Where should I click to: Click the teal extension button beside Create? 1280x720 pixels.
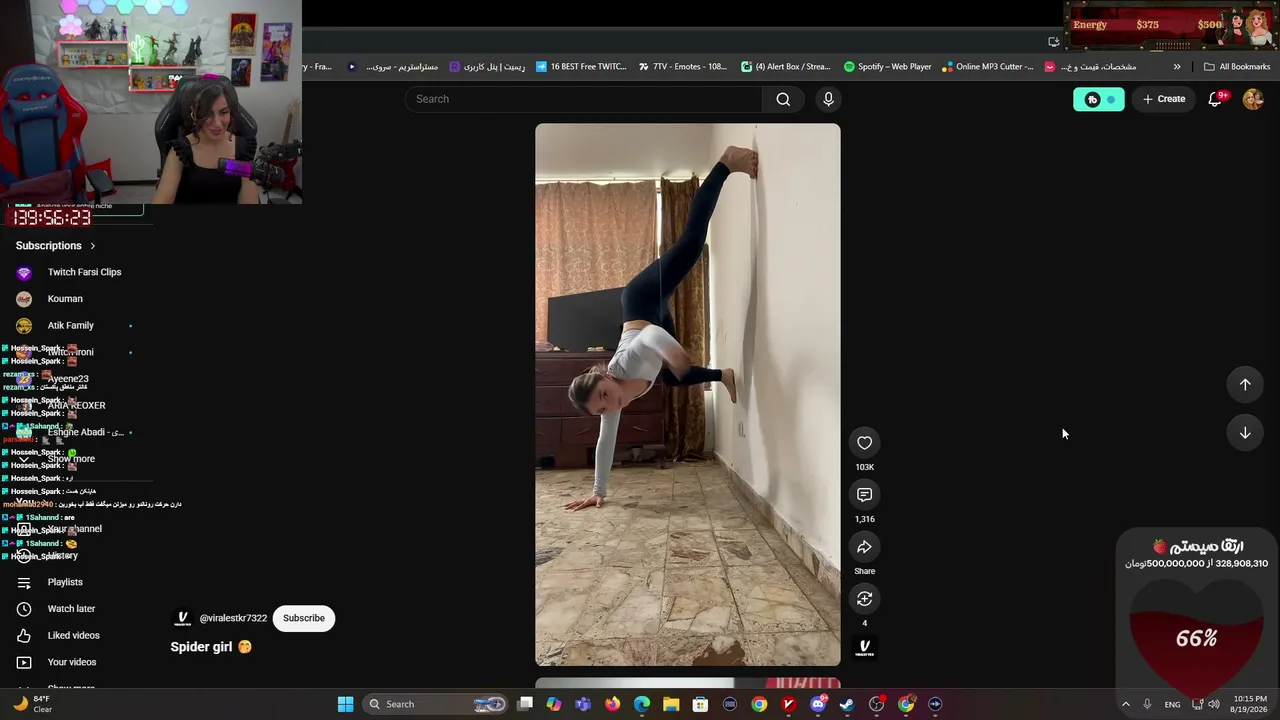point(1099,99)
